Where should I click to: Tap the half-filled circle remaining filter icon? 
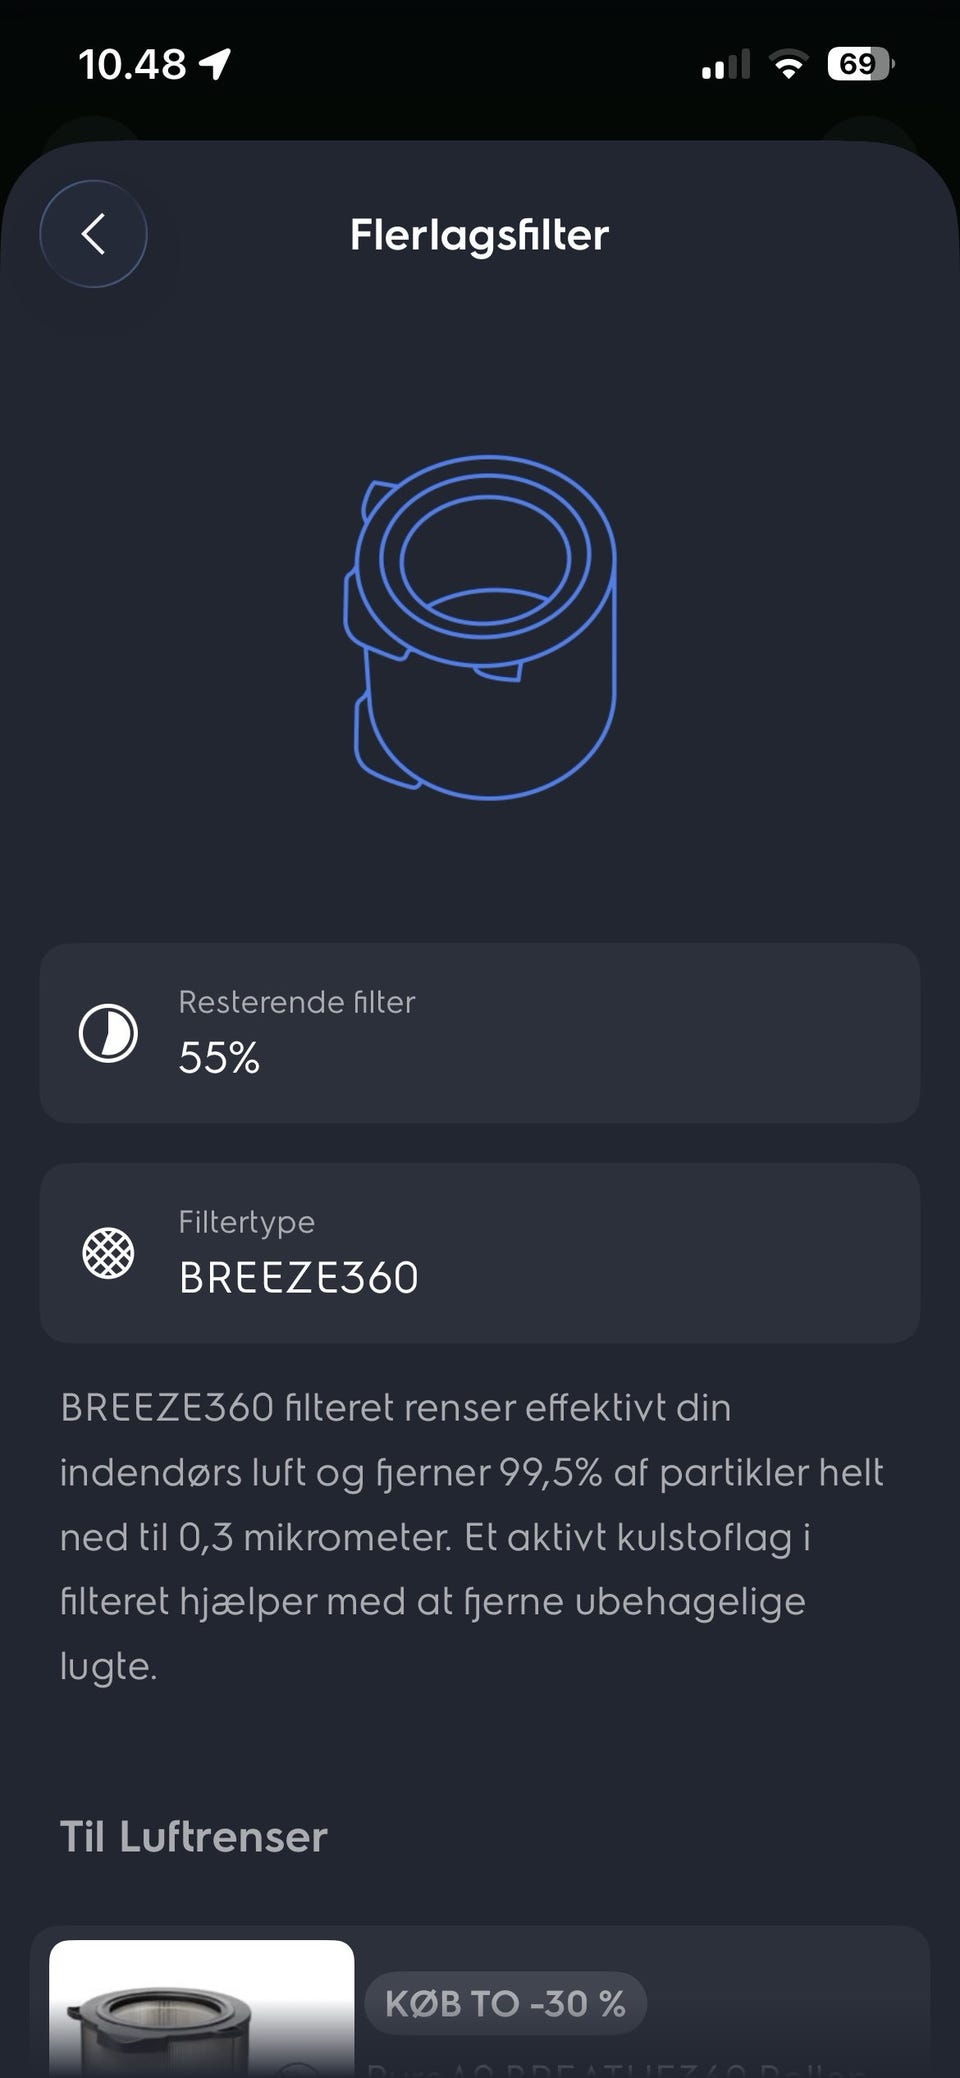pos(108,1033)
